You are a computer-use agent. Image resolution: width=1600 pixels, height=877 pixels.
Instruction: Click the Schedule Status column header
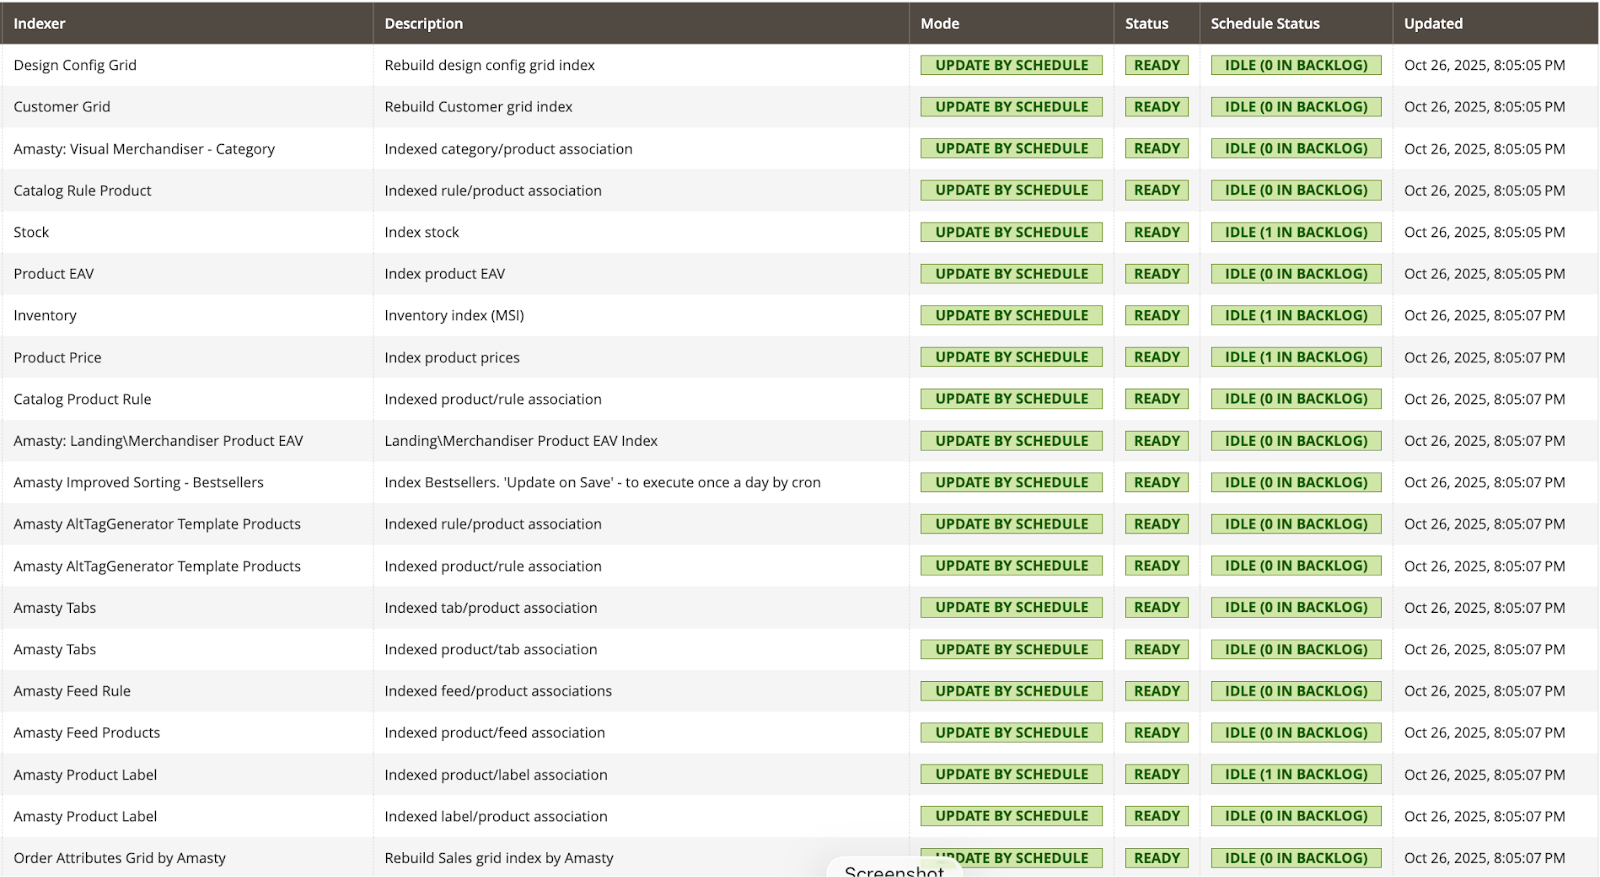[x=1264, y=23]
